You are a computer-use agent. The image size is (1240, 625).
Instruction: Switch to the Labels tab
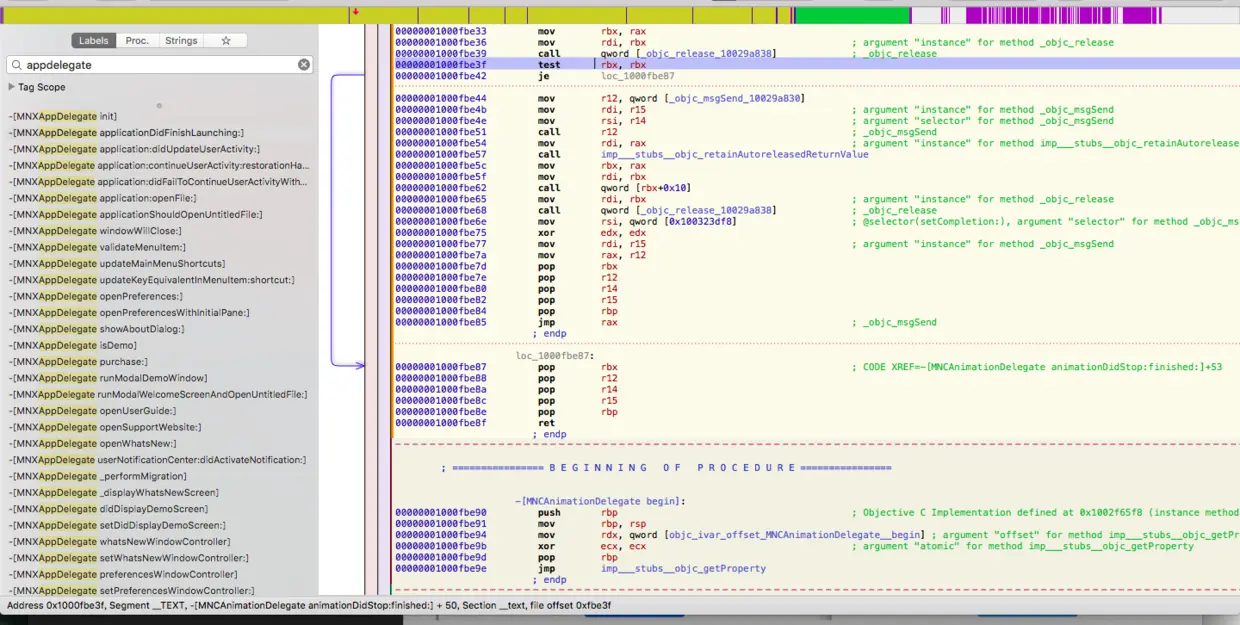coord(93,41)
